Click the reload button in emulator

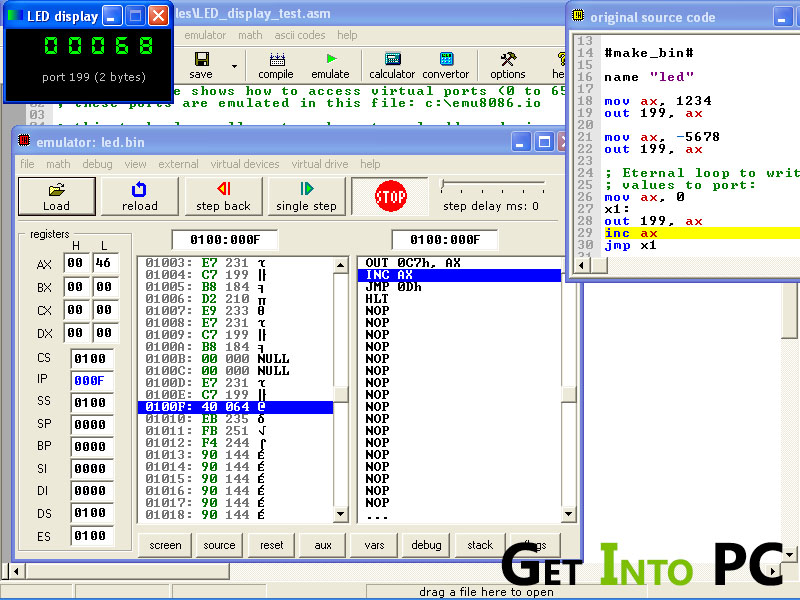[140, 196]
